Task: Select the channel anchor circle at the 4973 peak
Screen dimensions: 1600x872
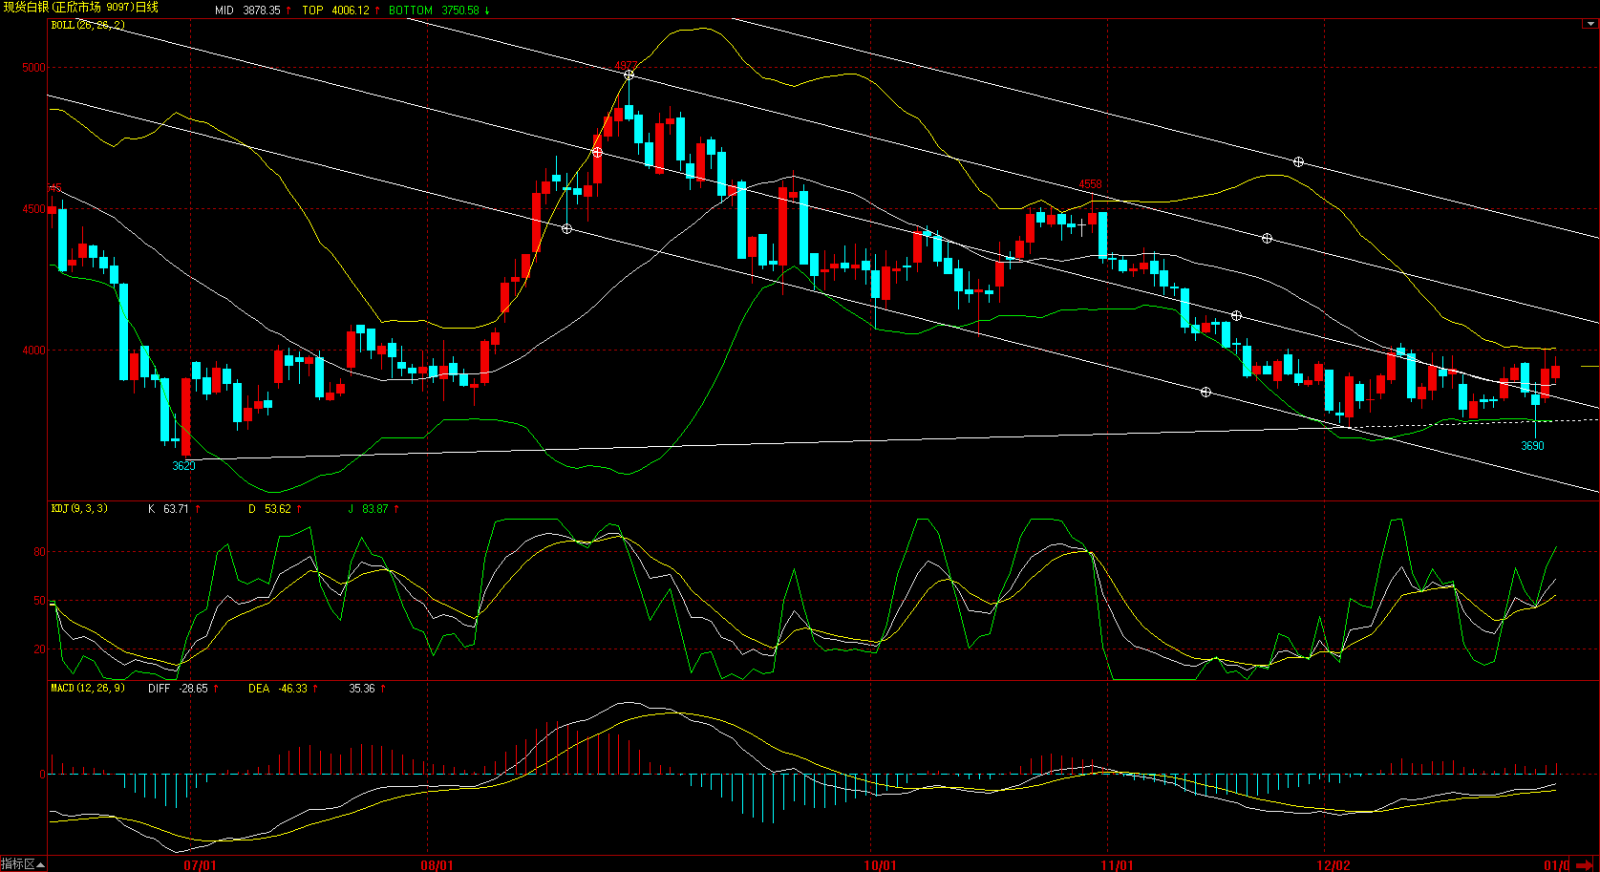Action: [x=629, y=75]
